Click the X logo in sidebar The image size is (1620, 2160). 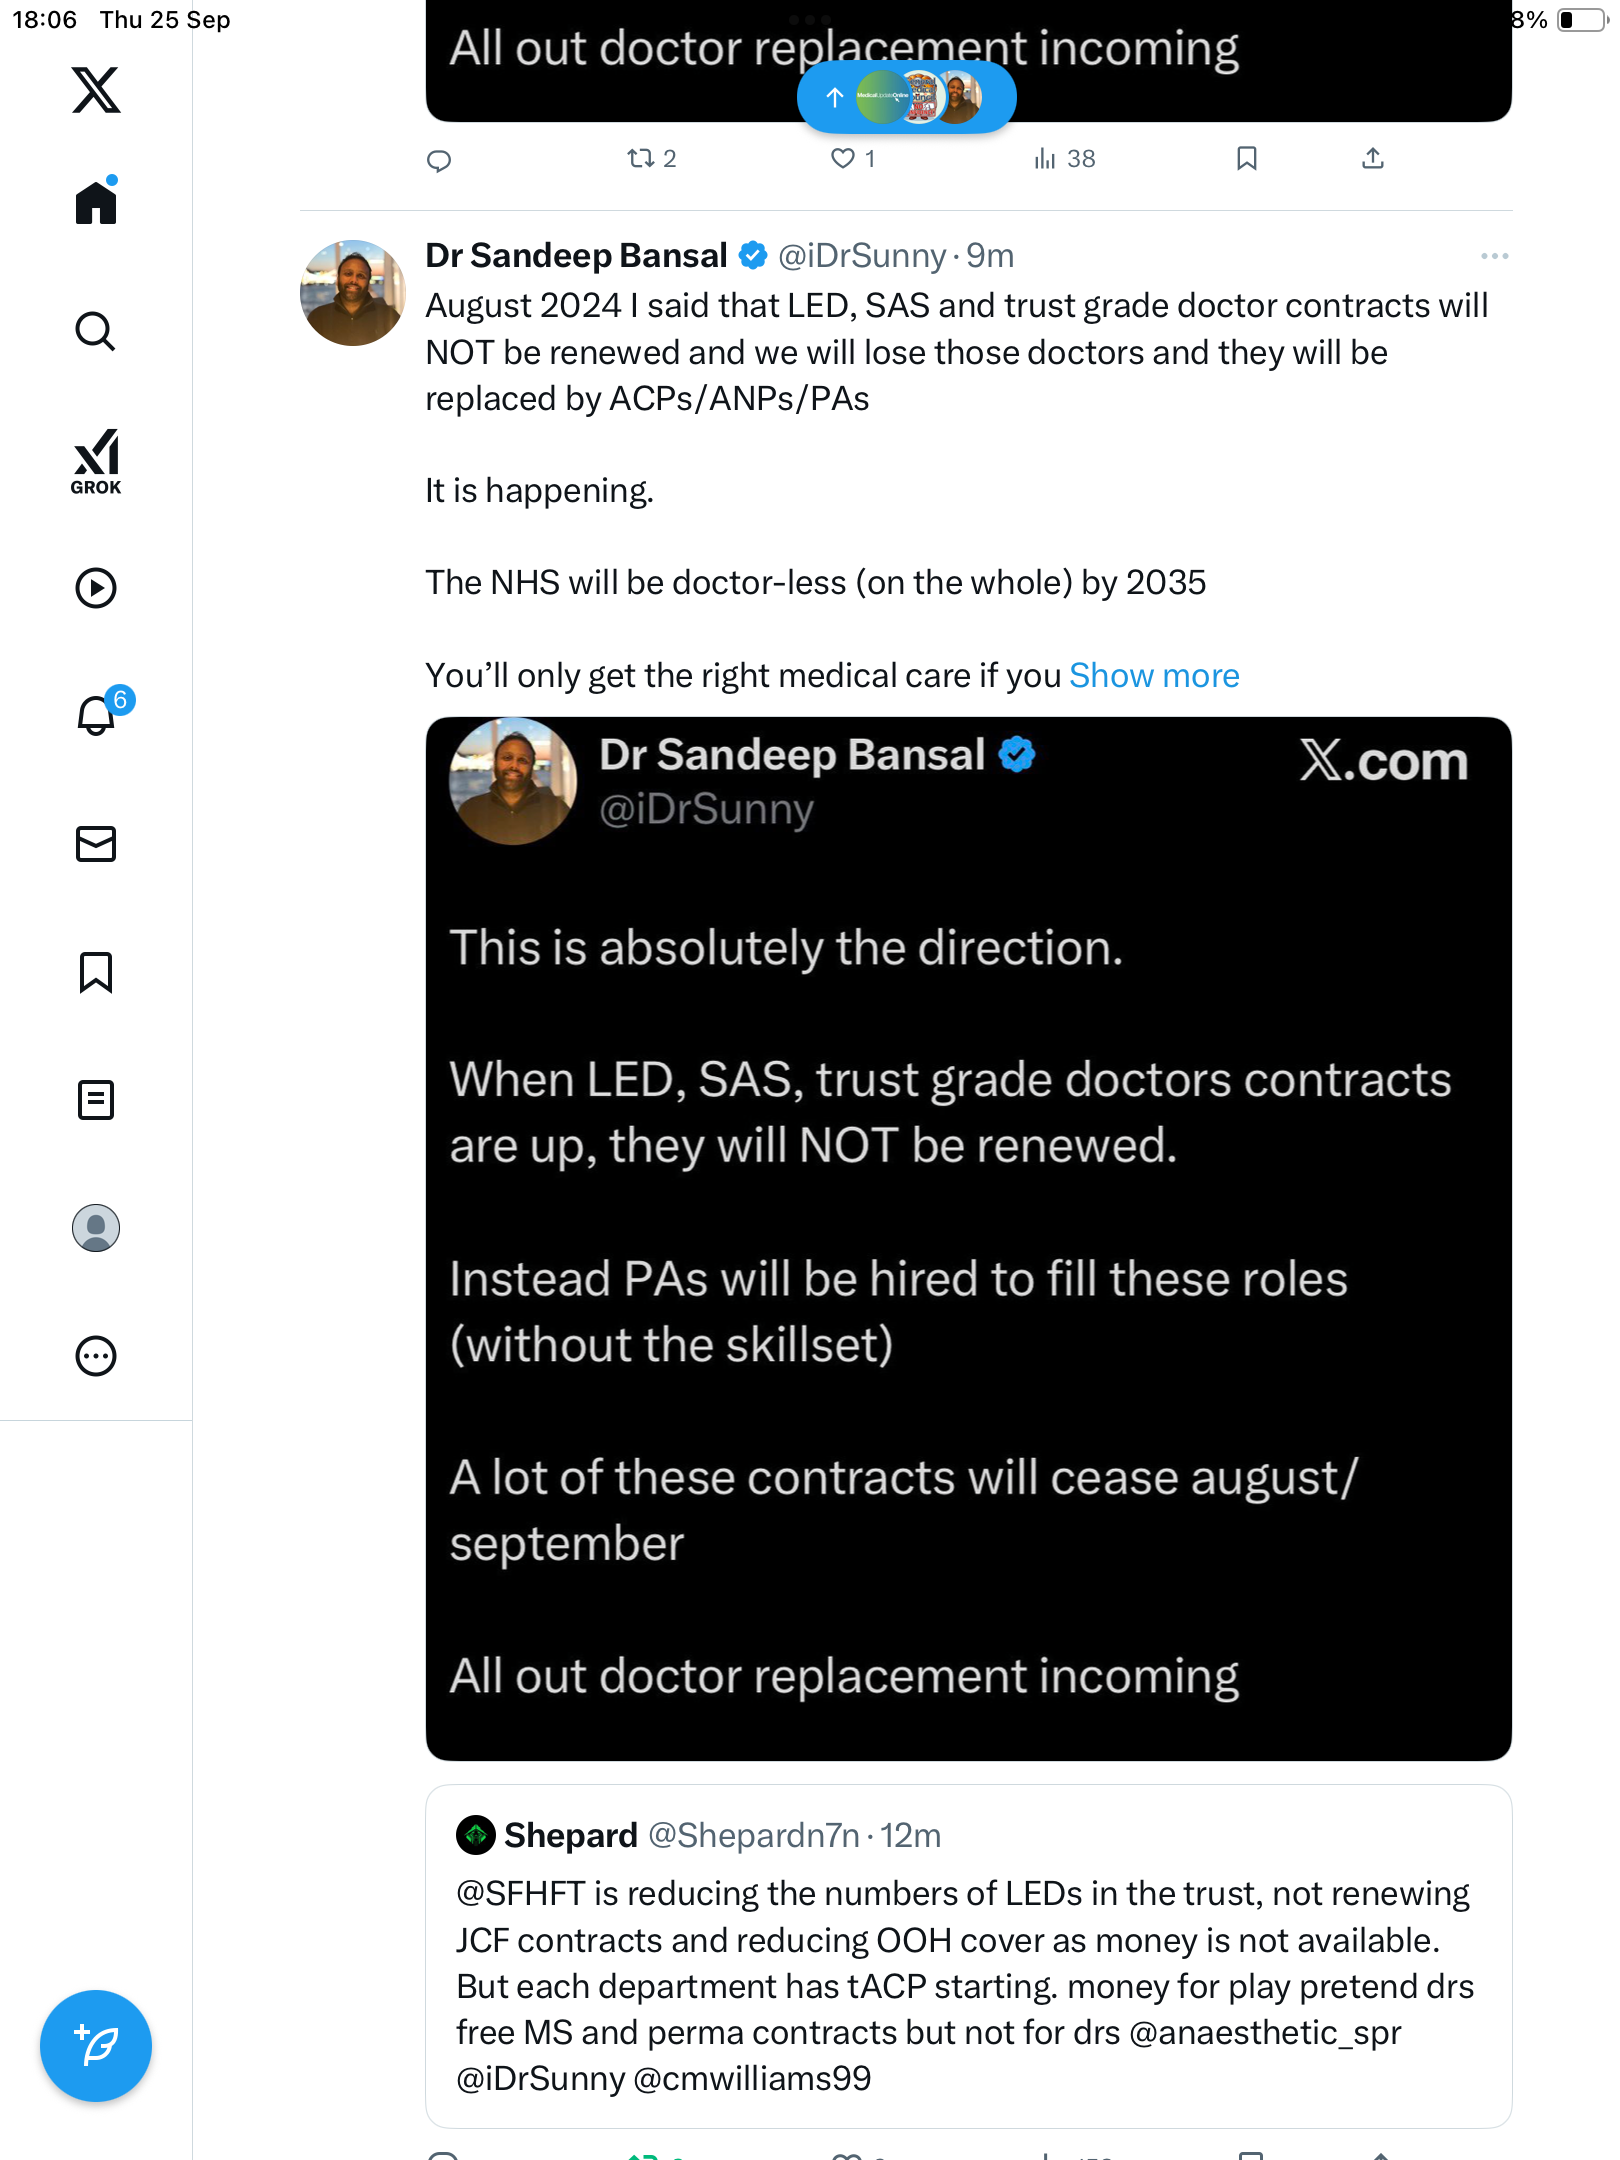(96, 90)
